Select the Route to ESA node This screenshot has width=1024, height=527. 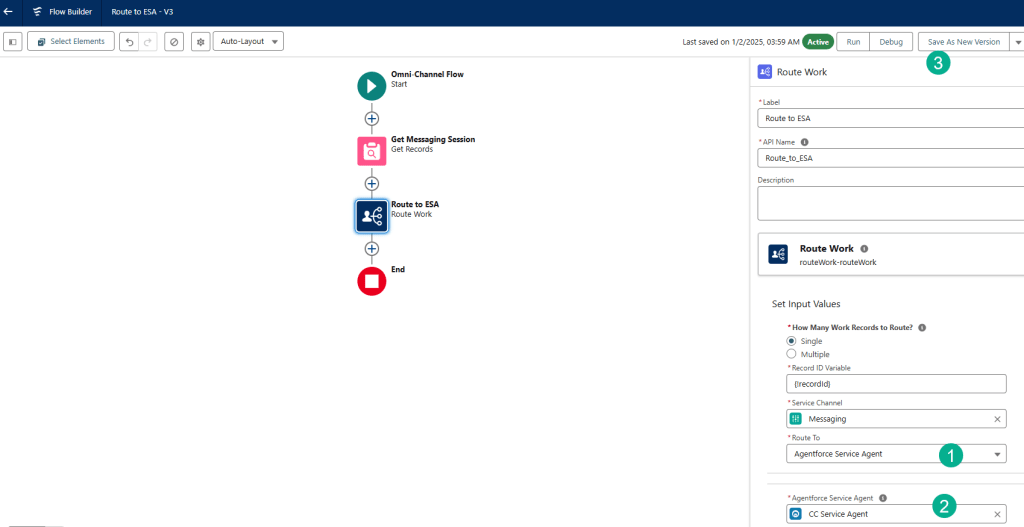371,216
